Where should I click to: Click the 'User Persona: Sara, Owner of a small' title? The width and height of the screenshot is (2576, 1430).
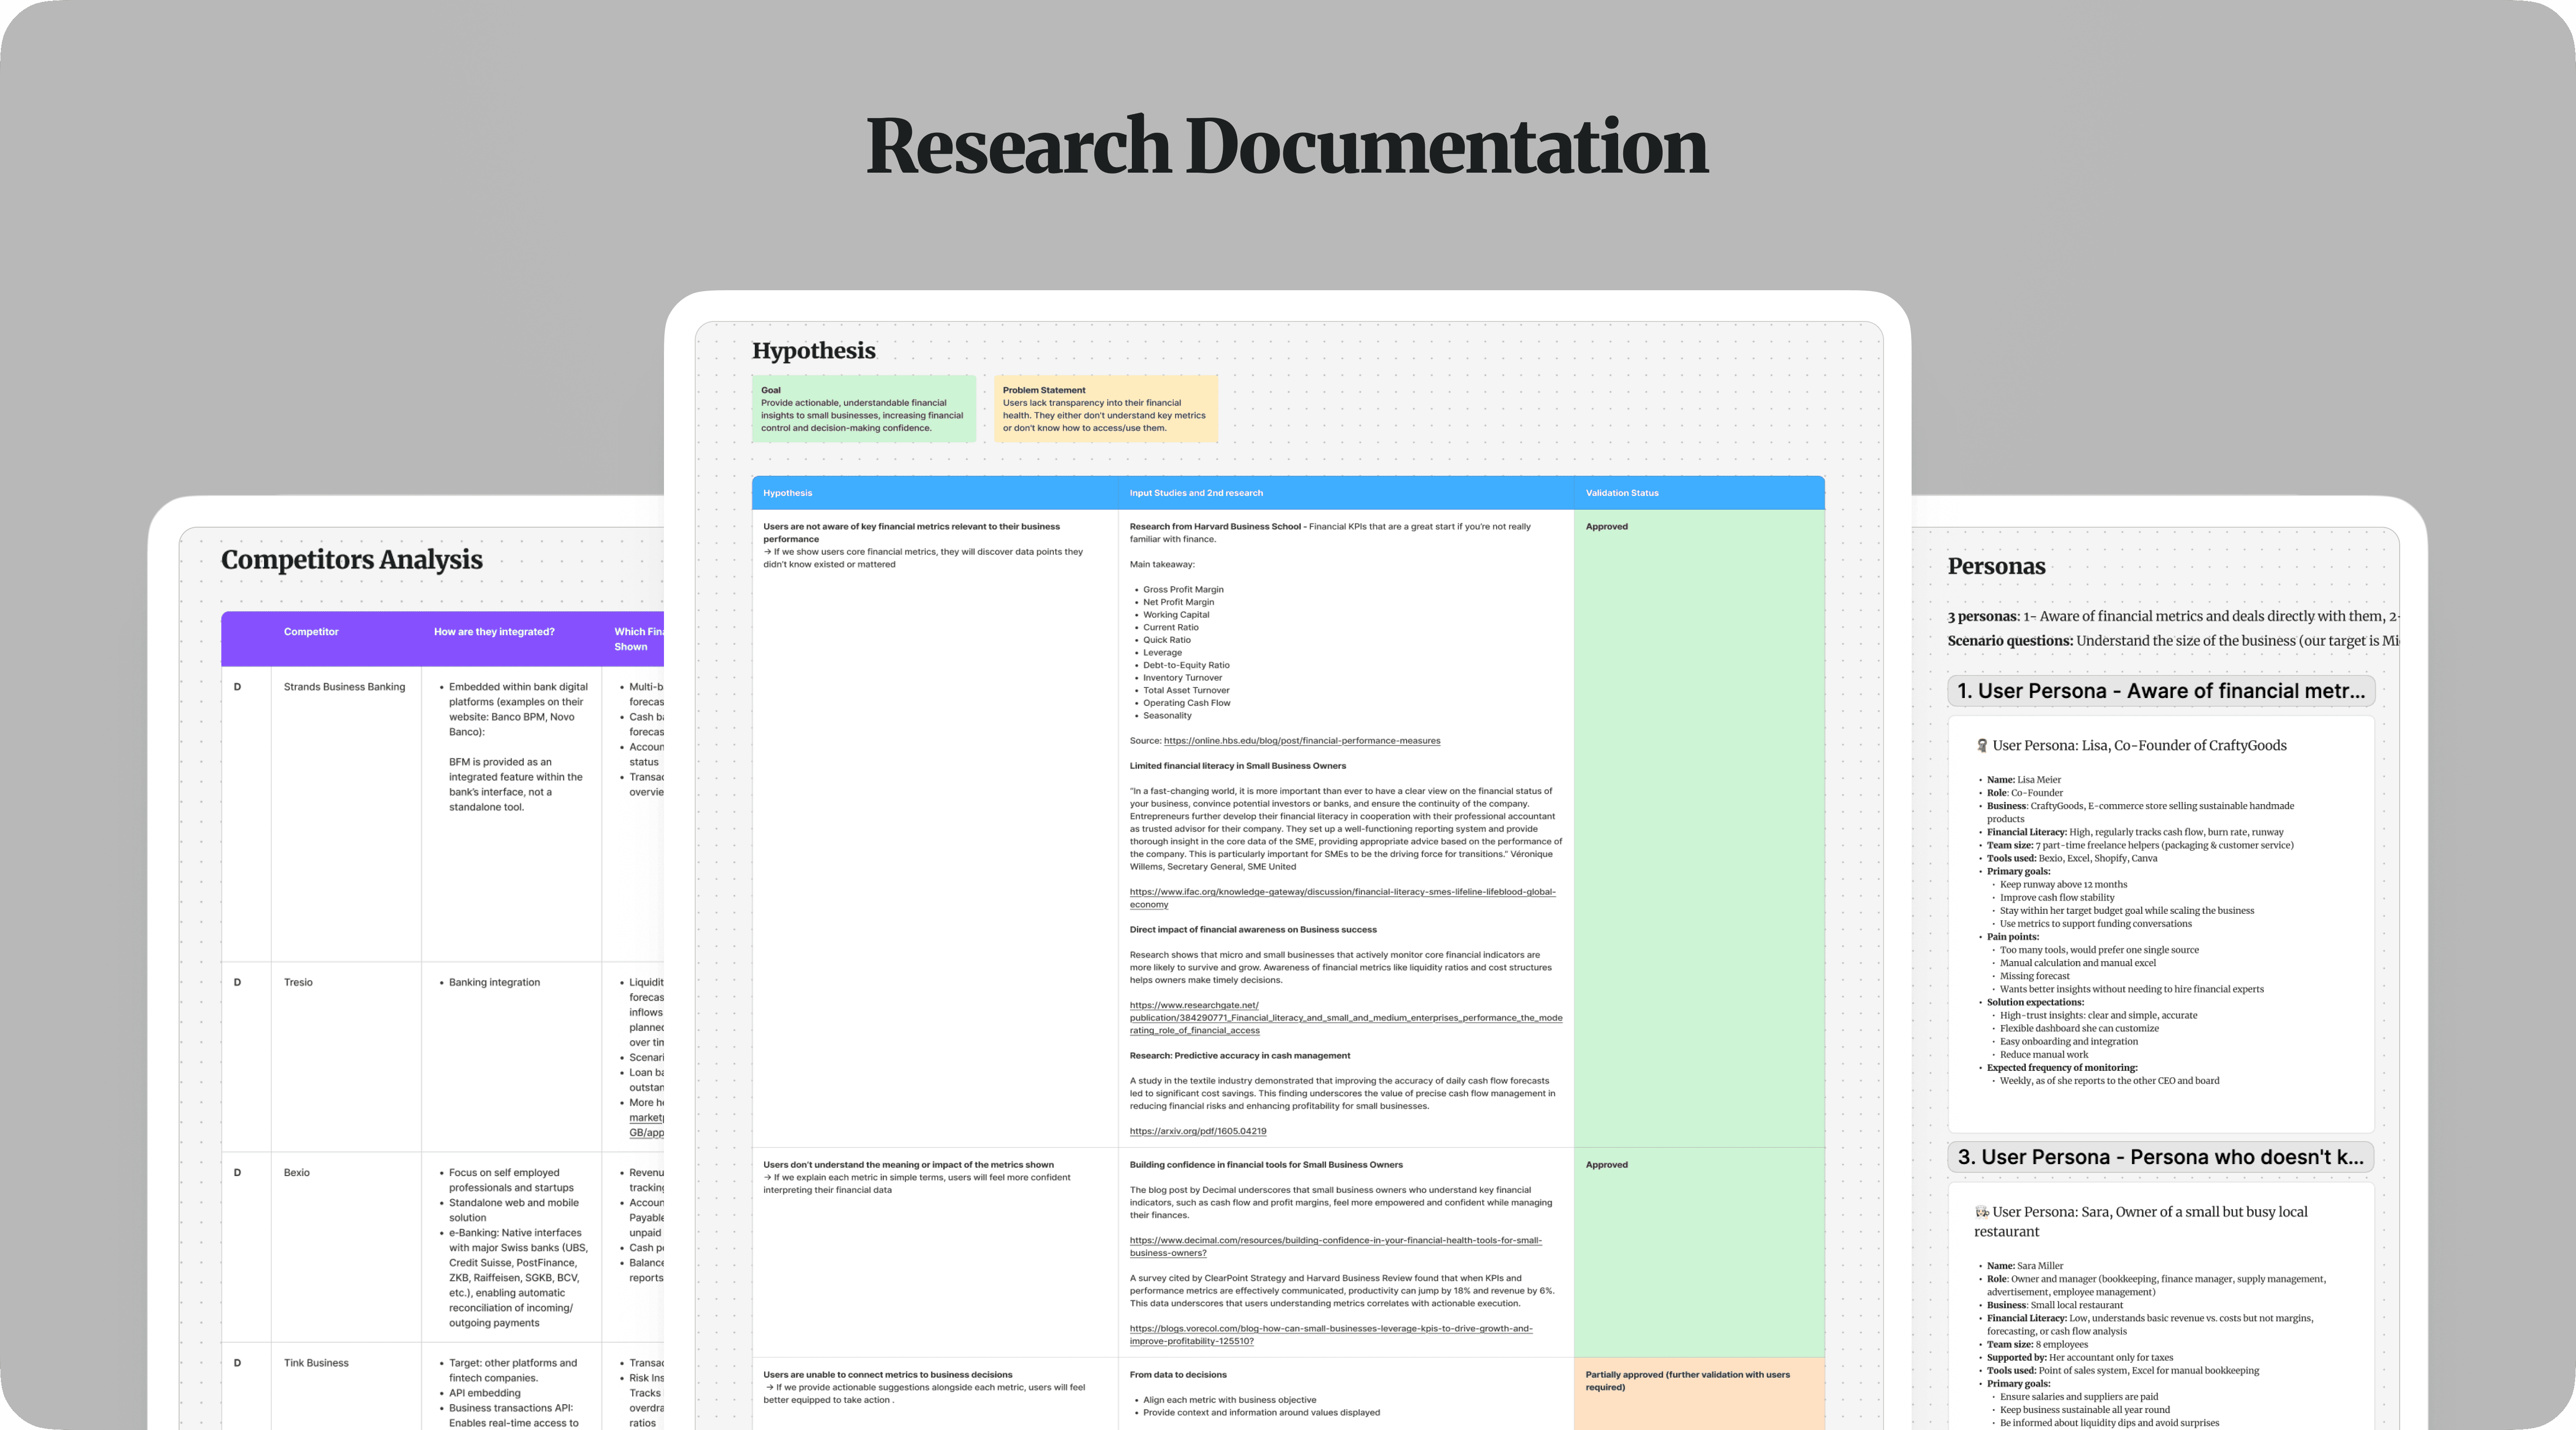click(2141, 1222)
